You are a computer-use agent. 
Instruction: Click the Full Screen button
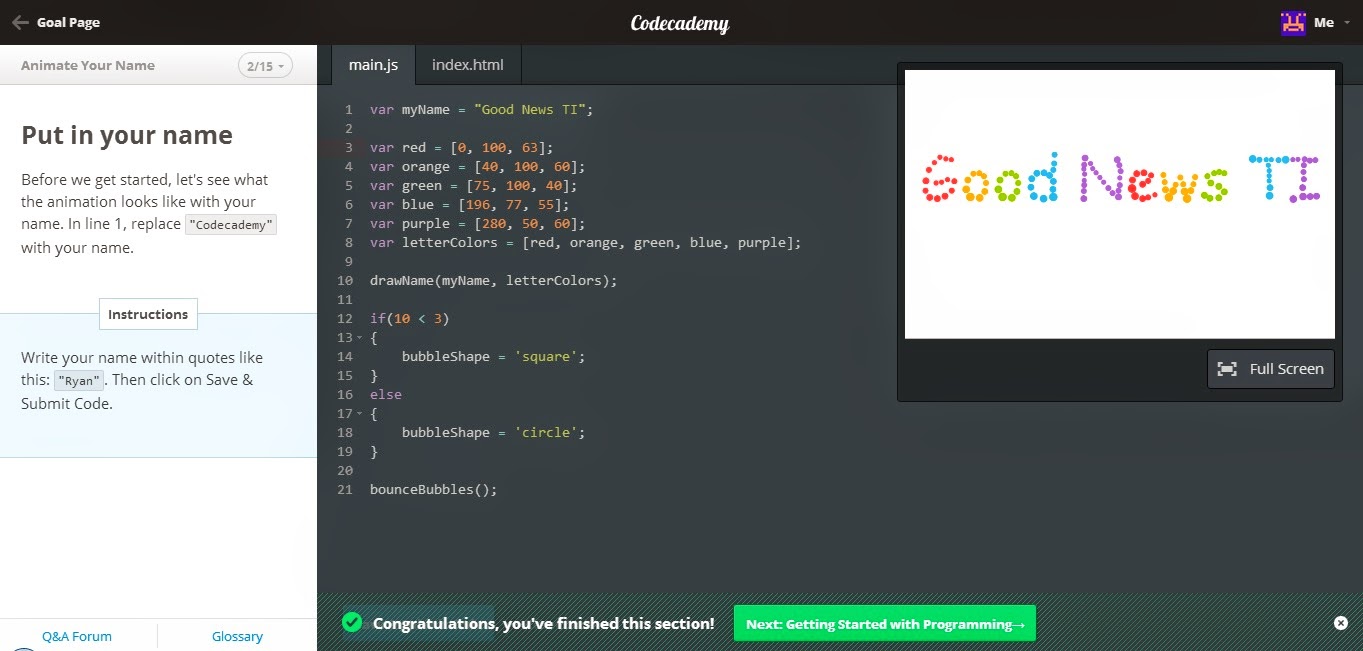point(1270,369)
